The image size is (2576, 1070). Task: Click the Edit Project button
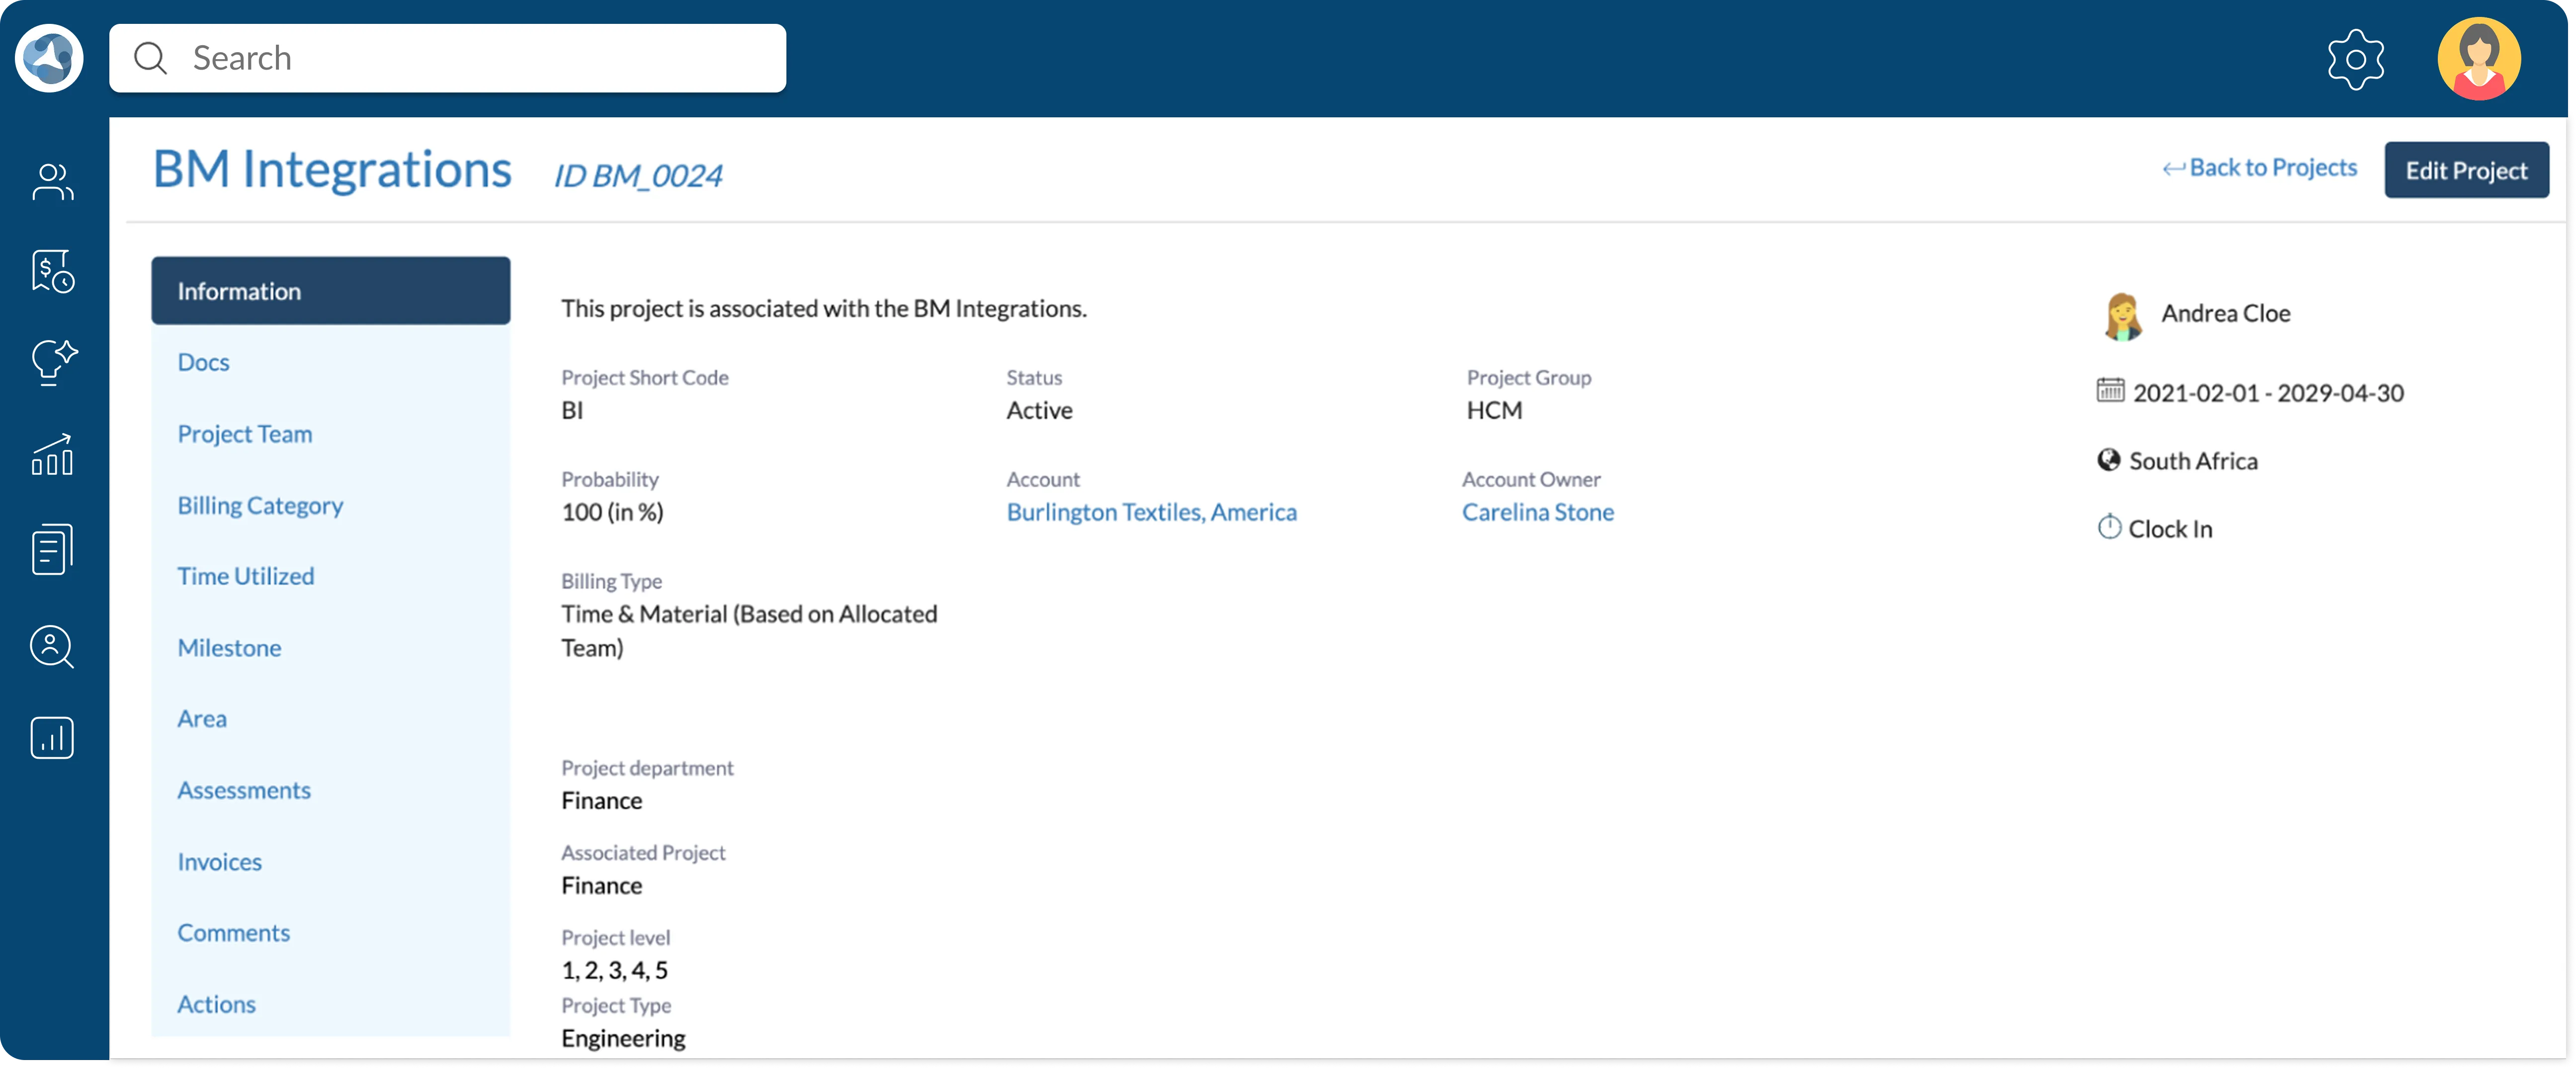pyautogui.click(x=2465, y=170)
